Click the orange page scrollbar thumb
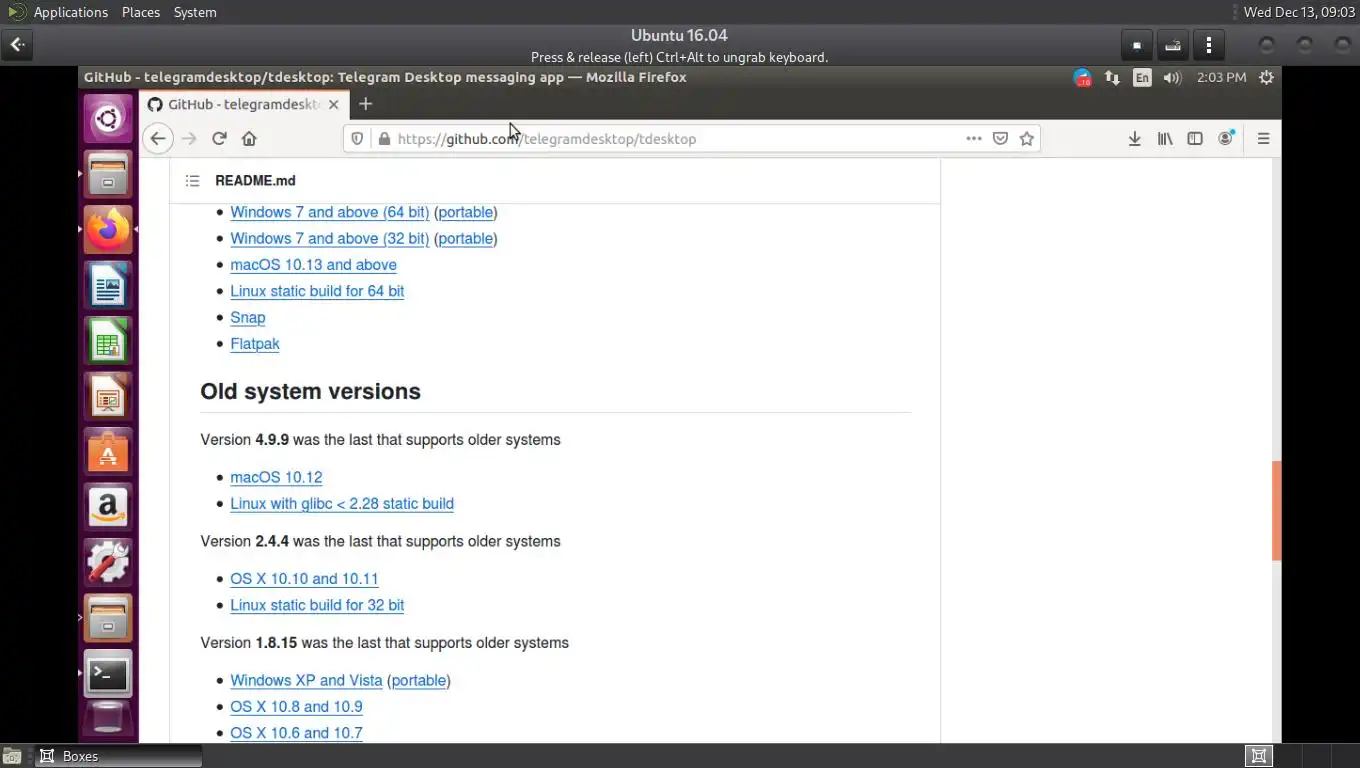 [x=1276, y=510]
